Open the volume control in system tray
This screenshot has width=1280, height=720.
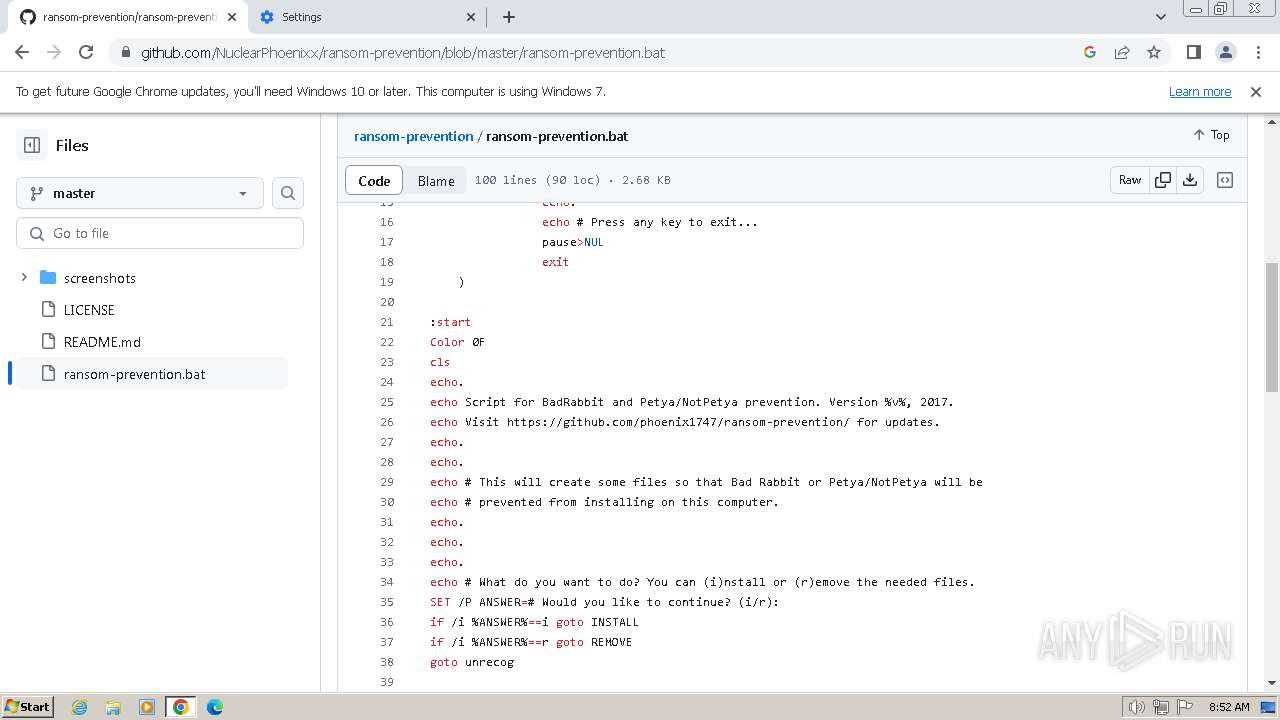click(1137, 707)
